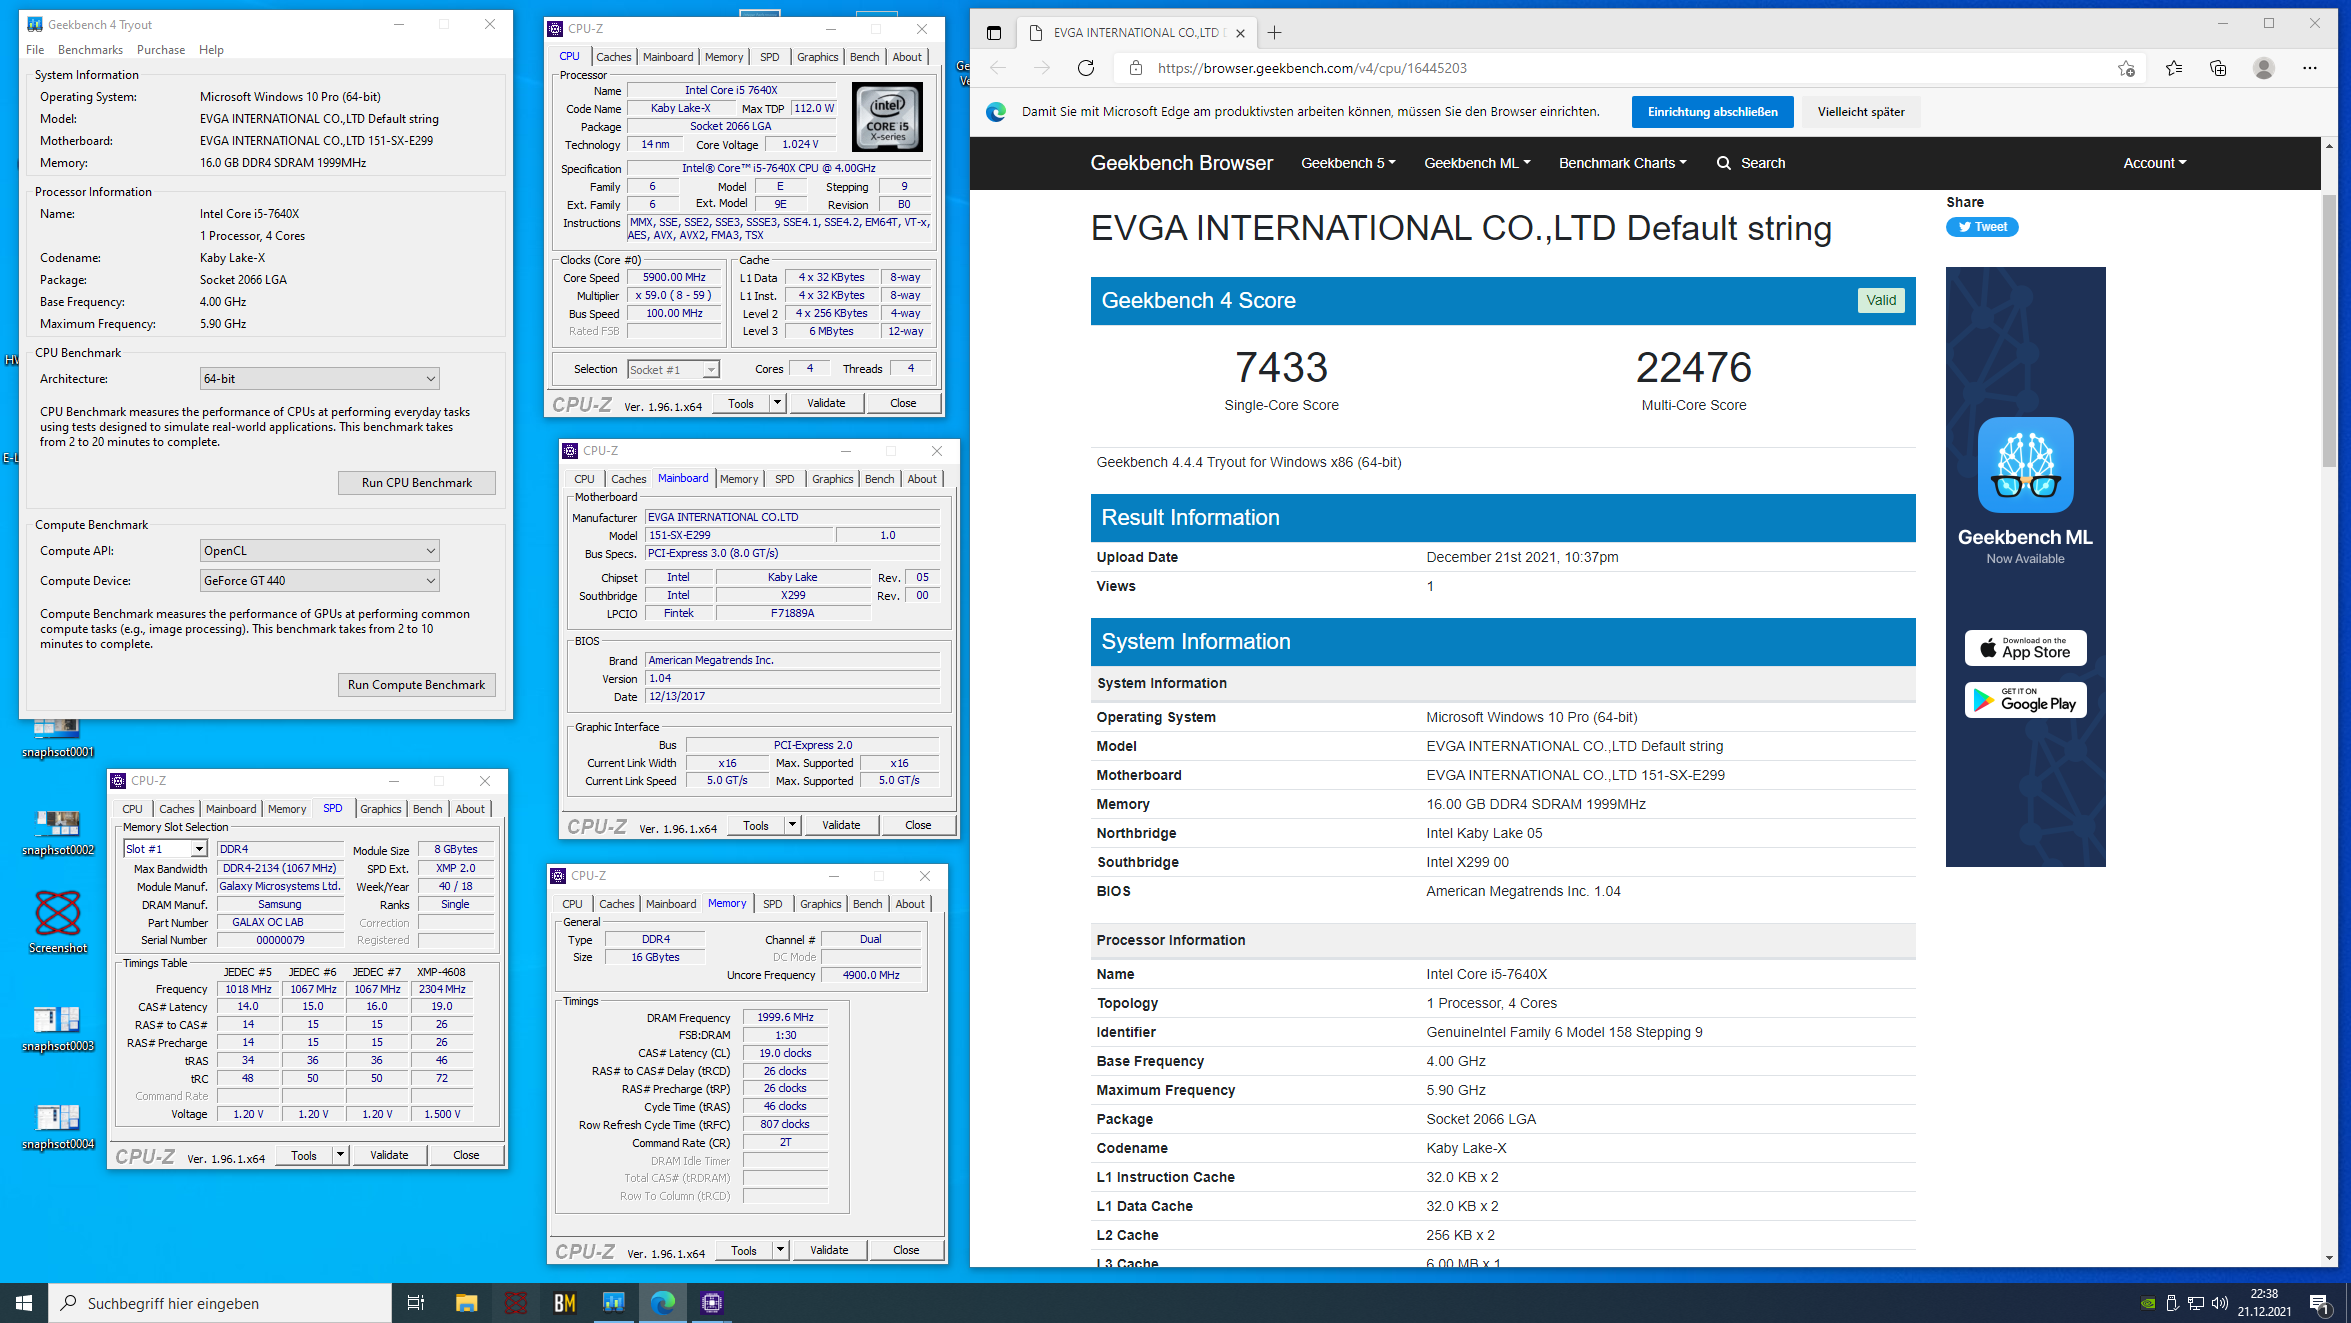Open Compute API OpenCL dropdown
Screen dimensions: 2351x1323
(x=319, y=551)
